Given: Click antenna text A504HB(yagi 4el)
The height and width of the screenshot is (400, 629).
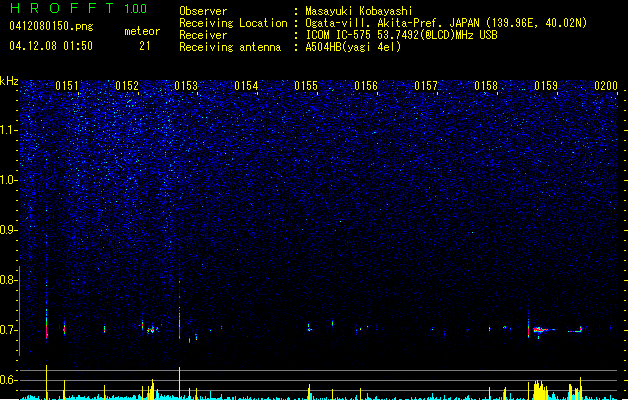Looking at the screenshot, I should point(353,47).
